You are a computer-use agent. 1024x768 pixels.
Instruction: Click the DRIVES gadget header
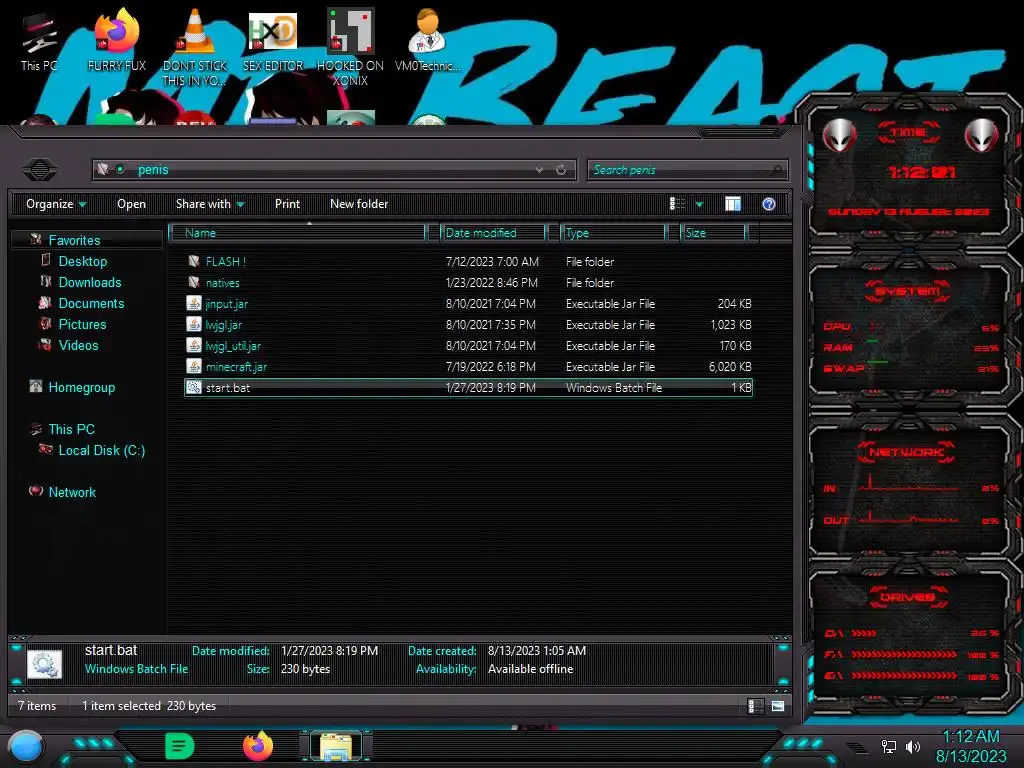pos(907,597)
